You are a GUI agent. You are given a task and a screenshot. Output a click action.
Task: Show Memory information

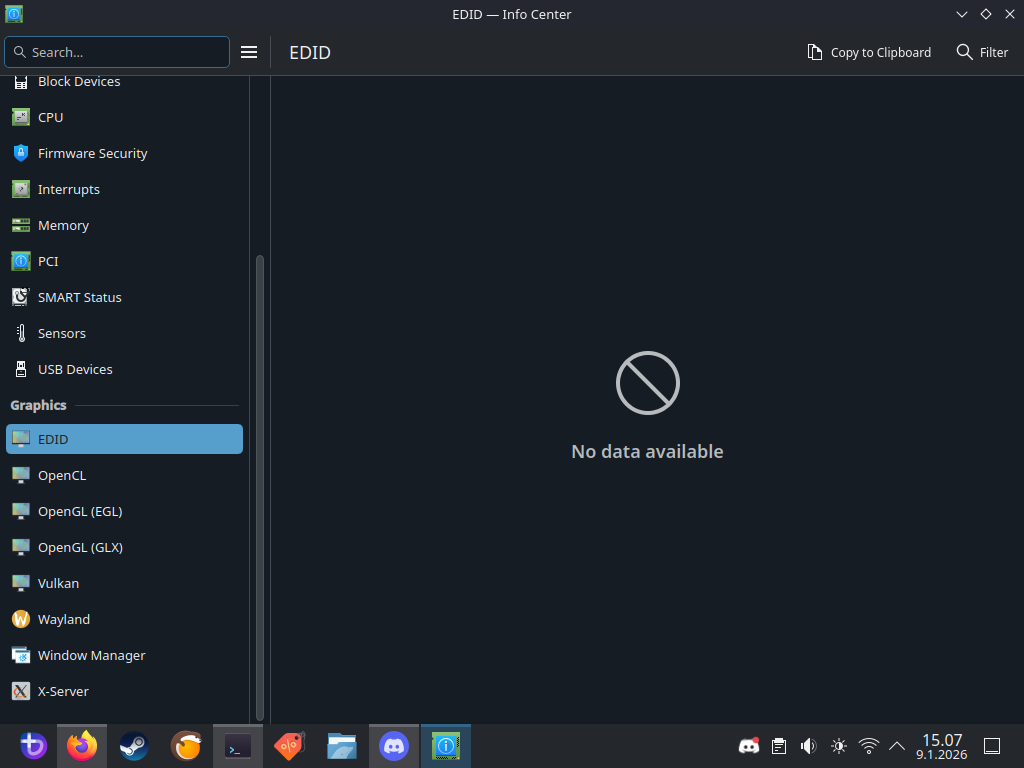pos(124,225)
